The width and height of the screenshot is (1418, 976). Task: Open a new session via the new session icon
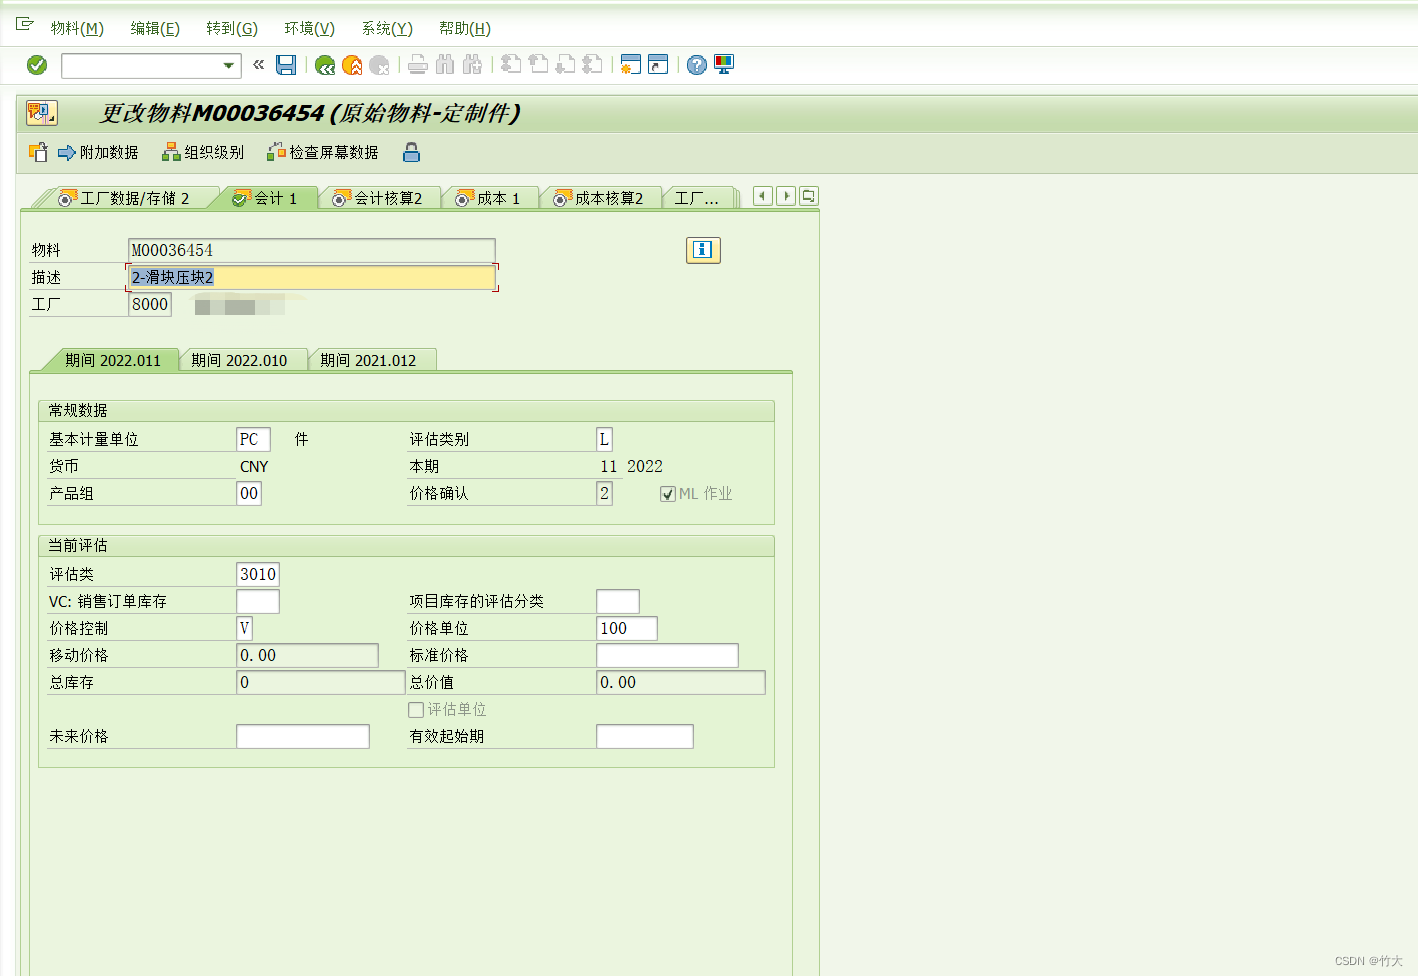630,65
